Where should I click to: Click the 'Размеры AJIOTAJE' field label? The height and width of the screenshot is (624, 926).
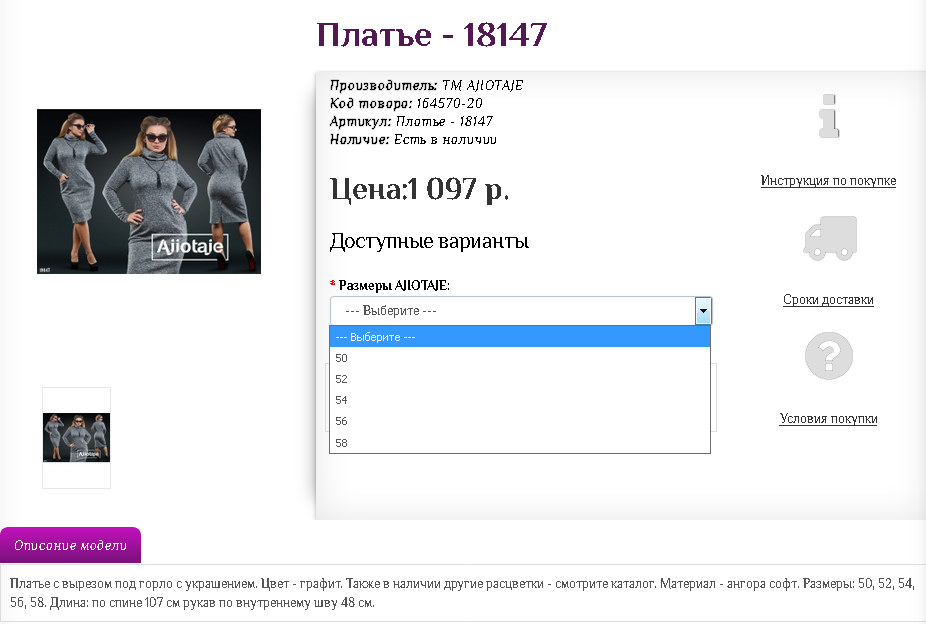(394, 285)
